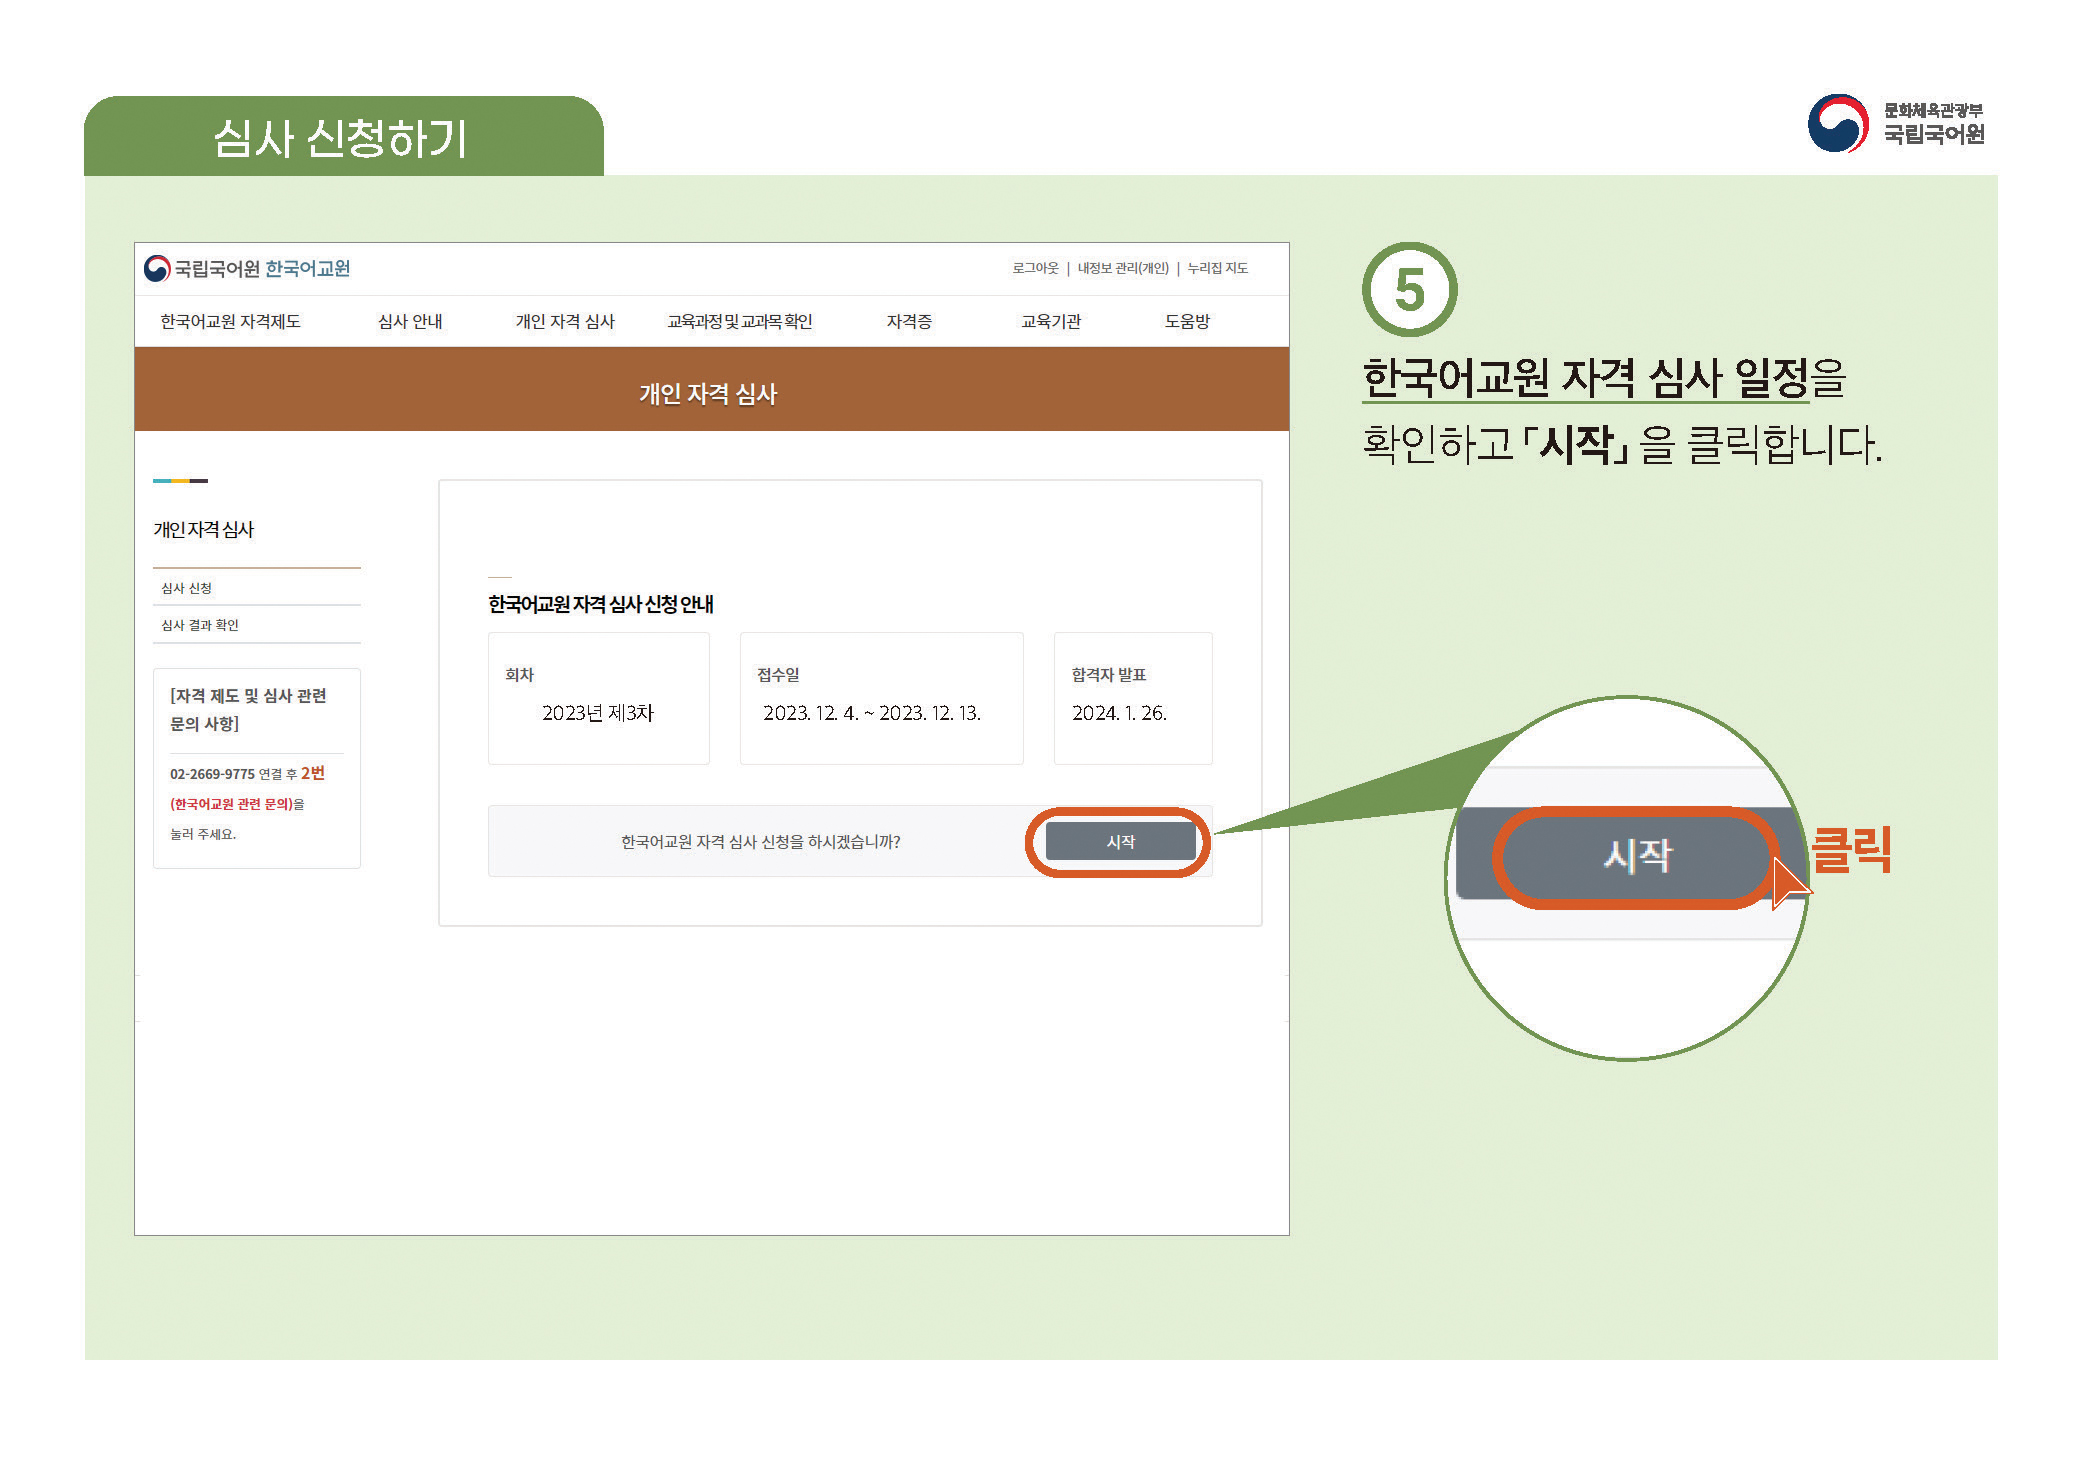Image resolution: width=2082 pixels, height=1472 pixels.
Task: Click the 접수일 schedule card
Action: tap(881, 698)
